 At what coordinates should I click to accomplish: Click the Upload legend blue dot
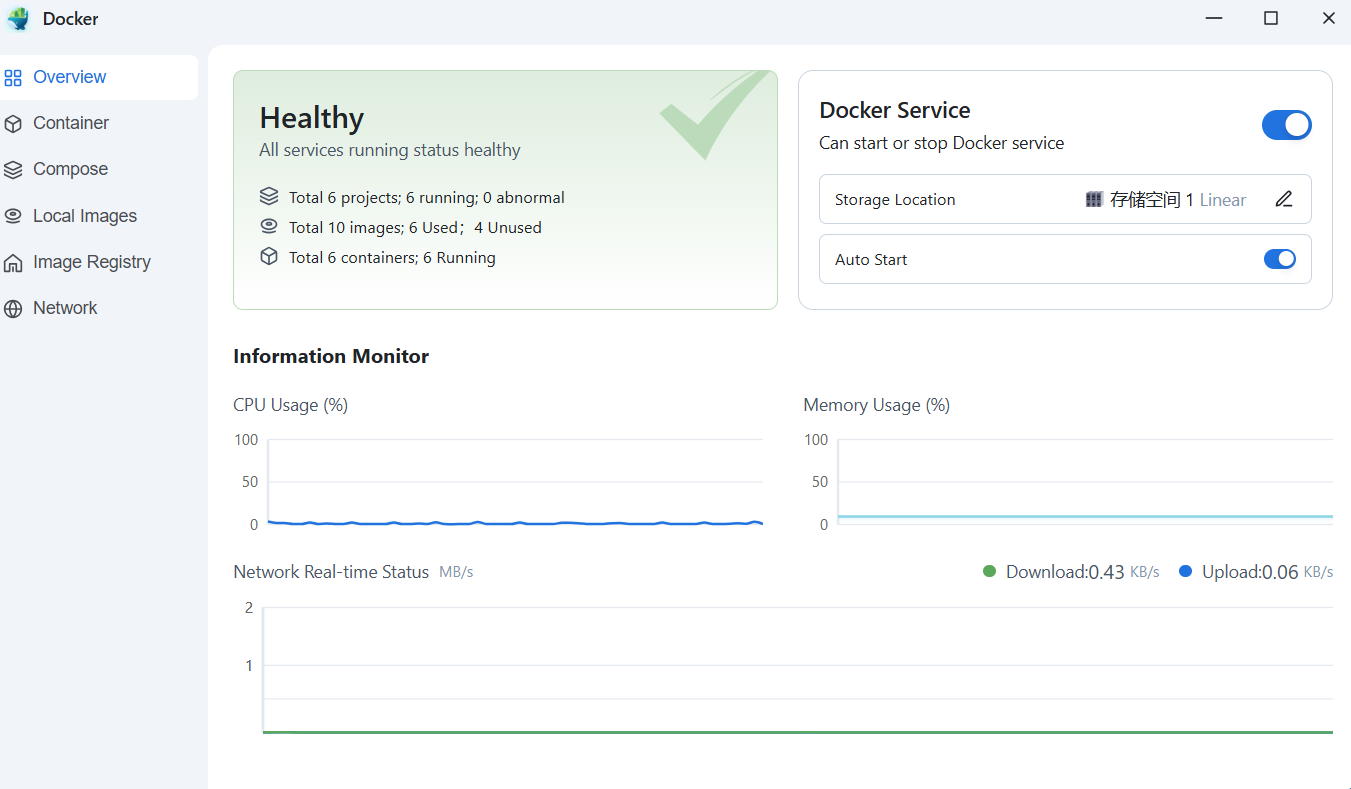coord(1186,572)
